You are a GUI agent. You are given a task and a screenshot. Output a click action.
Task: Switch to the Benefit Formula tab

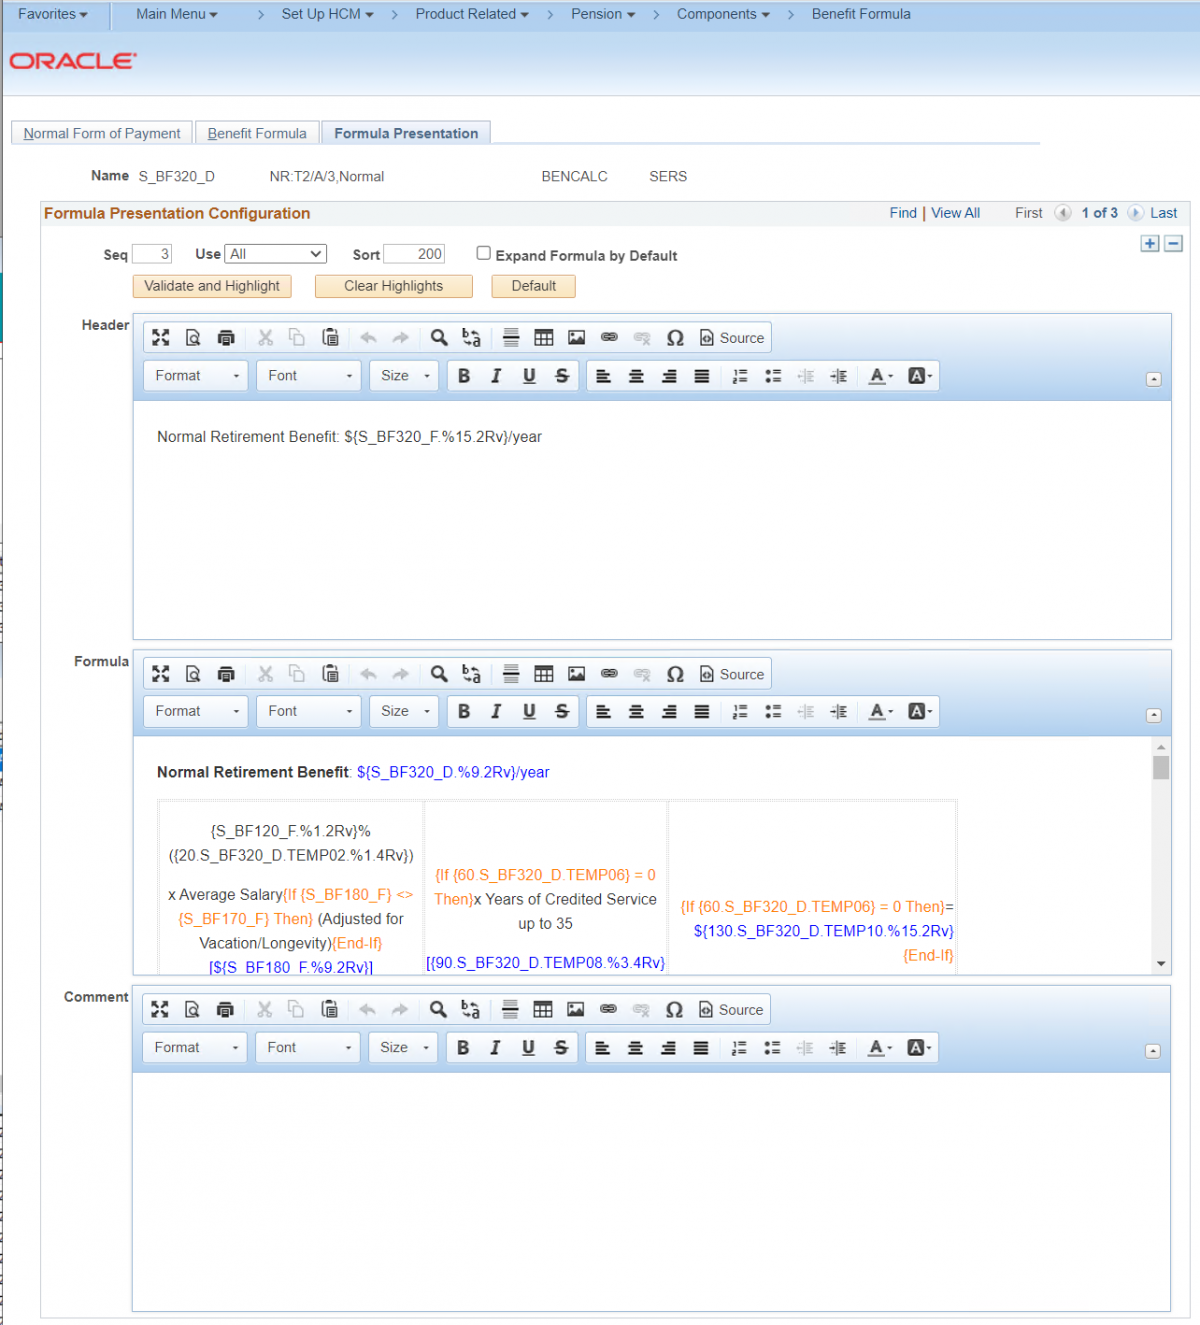pos(256,132)
